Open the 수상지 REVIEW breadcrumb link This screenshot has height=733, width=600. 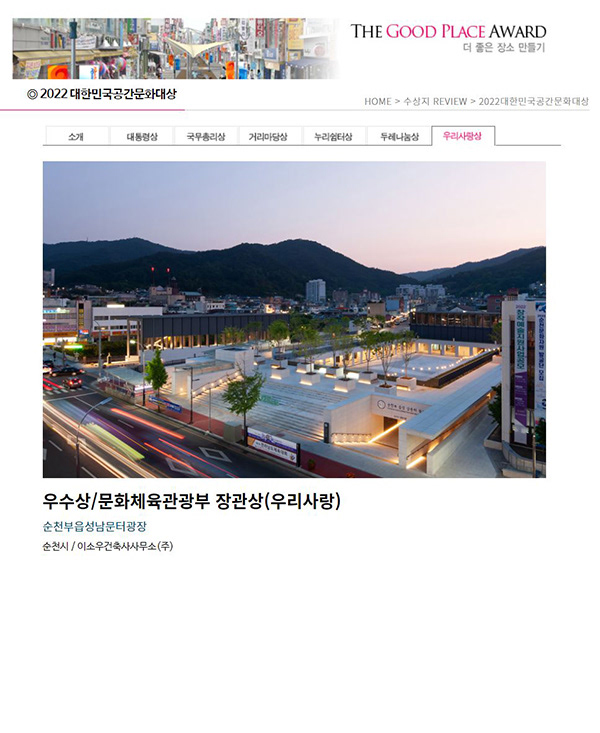click(435, 101)
